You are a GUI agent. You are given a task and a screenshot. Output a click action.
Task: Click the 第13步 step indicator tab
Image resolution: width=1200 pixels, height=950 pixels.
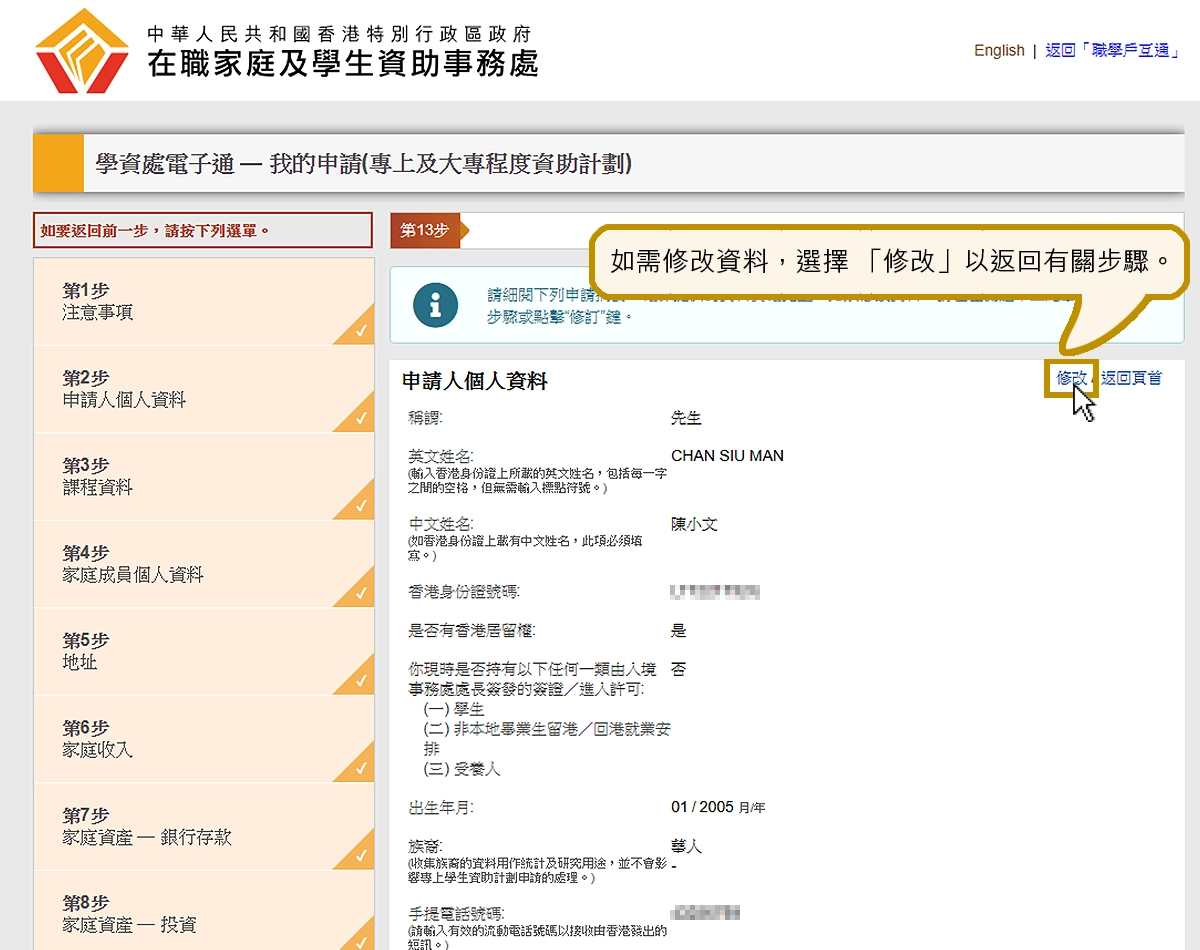(x=425, y=231)
